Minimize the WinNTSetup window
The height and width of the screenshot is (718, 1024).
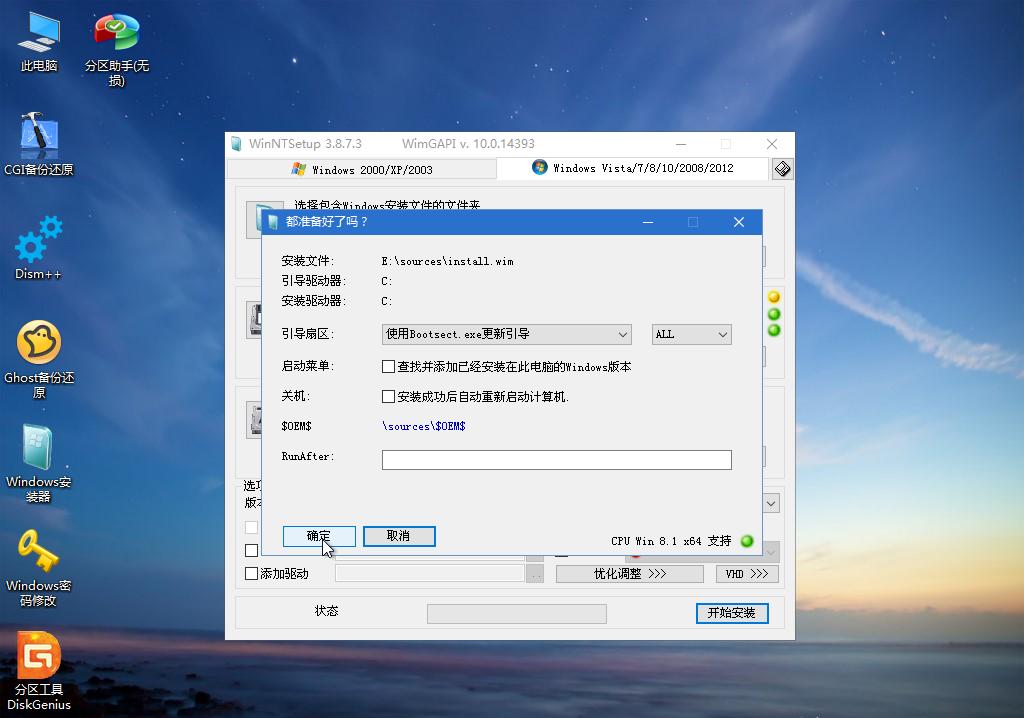681,144
